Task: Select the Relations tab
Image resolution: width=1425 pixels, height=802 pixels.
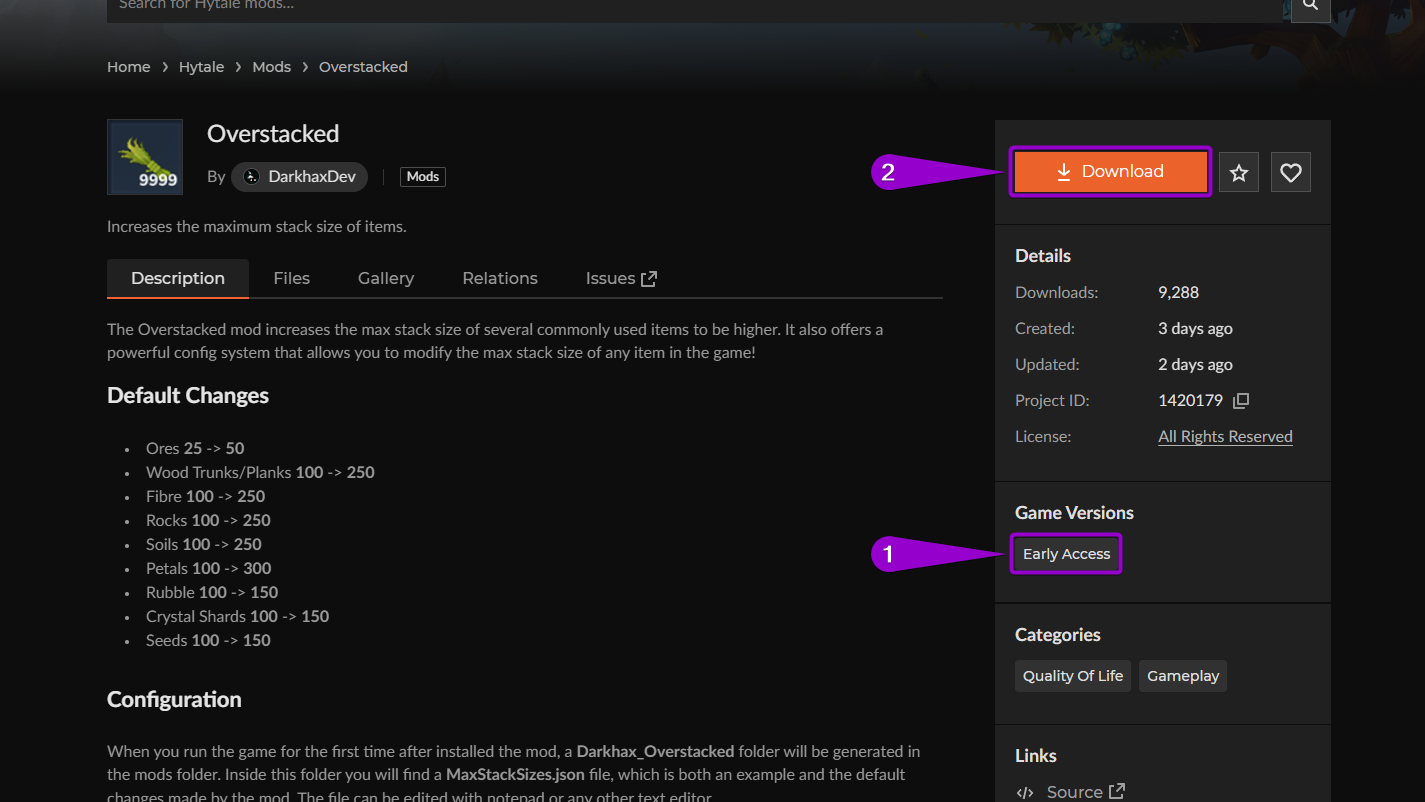Action: [499, 277]
